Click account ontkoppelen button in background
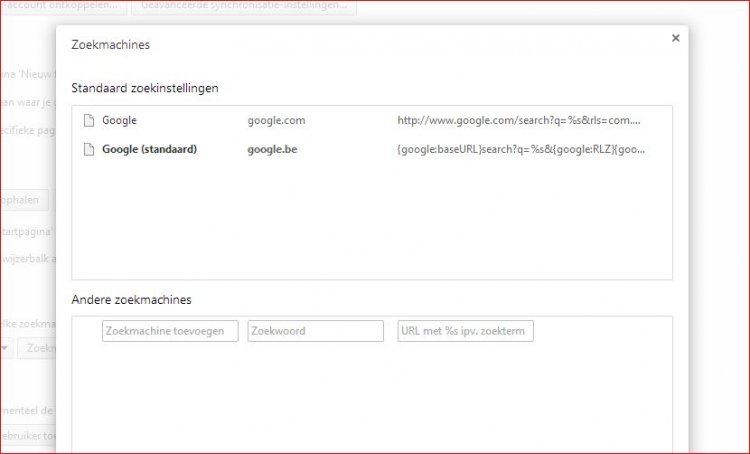The height and width of the screenshot is (454, 750). [x=63, y=6]
